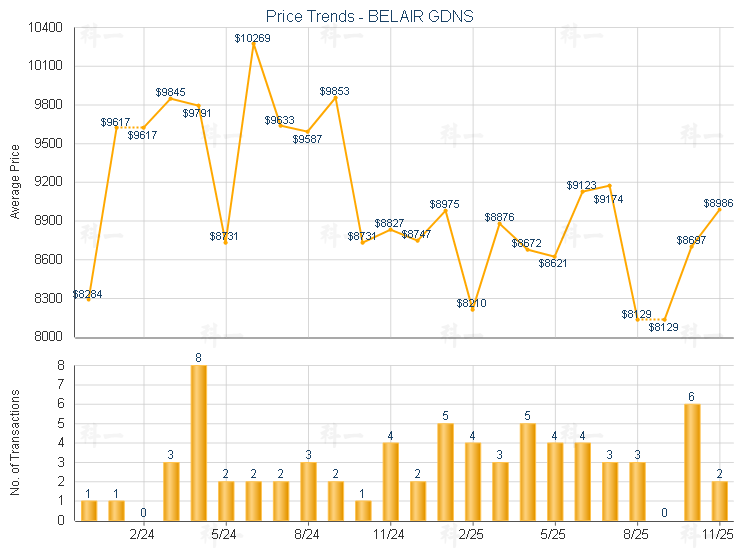Click the $8975 data point
This screenshot has width=740, height=550.
445,210
